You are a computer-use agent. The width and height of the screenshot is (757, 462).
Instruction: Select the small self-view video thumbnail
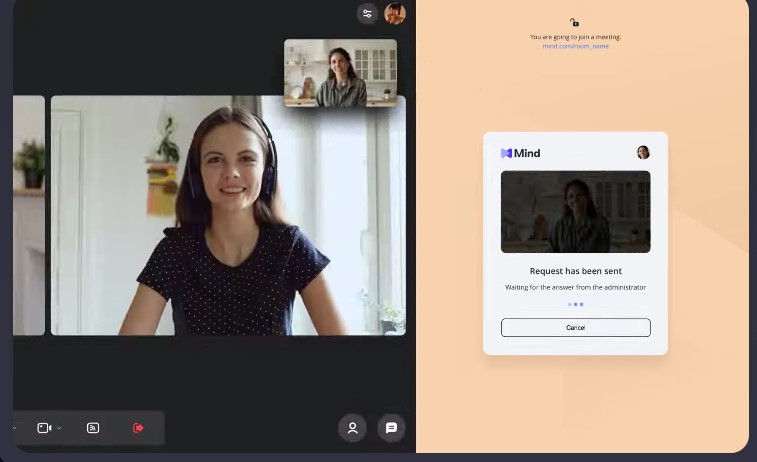340,72
